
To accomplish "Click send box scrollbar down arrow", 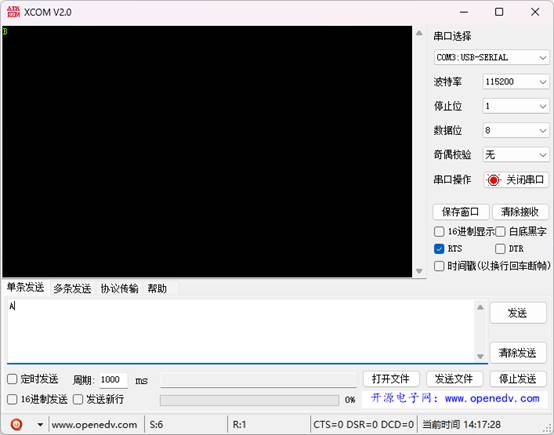I will 480,356.
